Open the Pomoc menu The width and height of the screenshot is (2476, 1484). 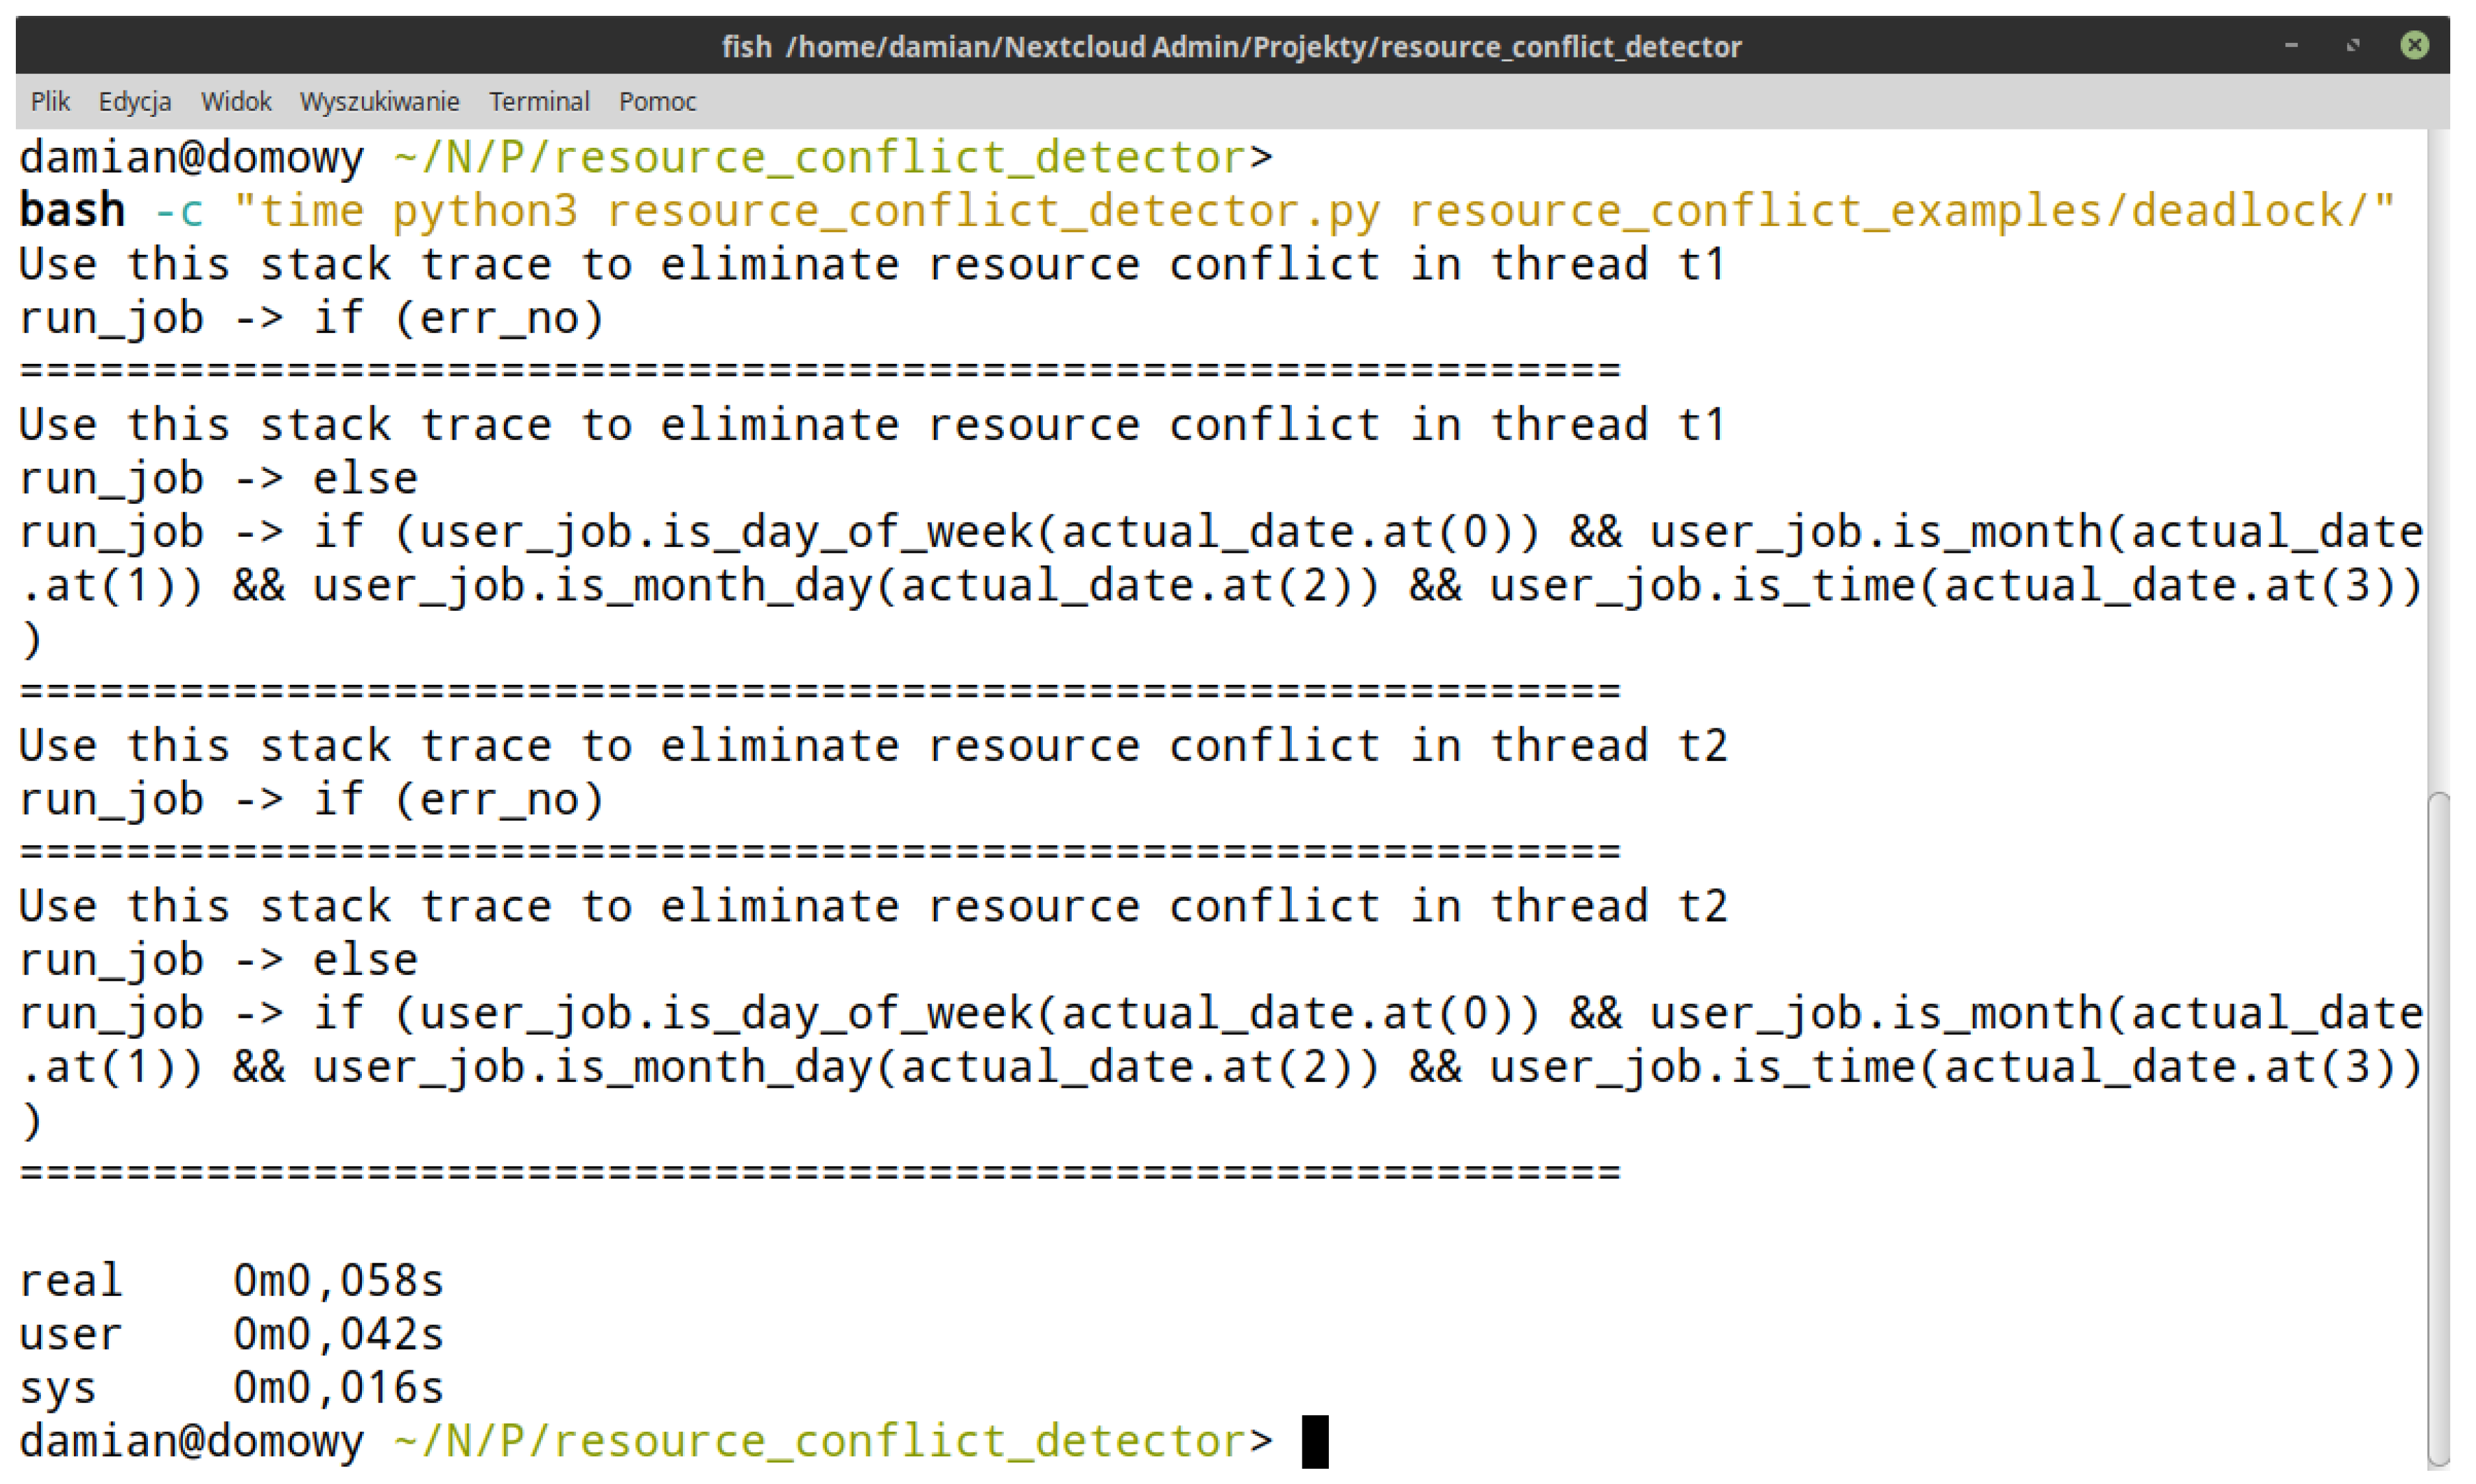coord(657,101)
